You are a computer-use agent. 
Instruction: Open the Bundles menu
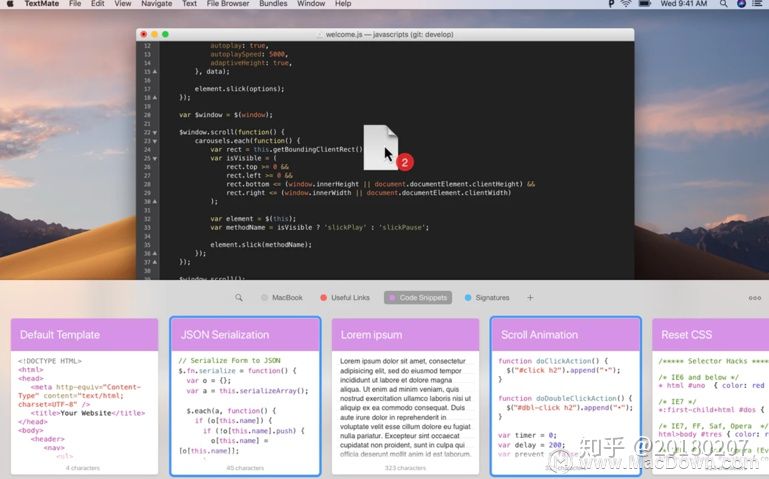[x=273, y=4]
